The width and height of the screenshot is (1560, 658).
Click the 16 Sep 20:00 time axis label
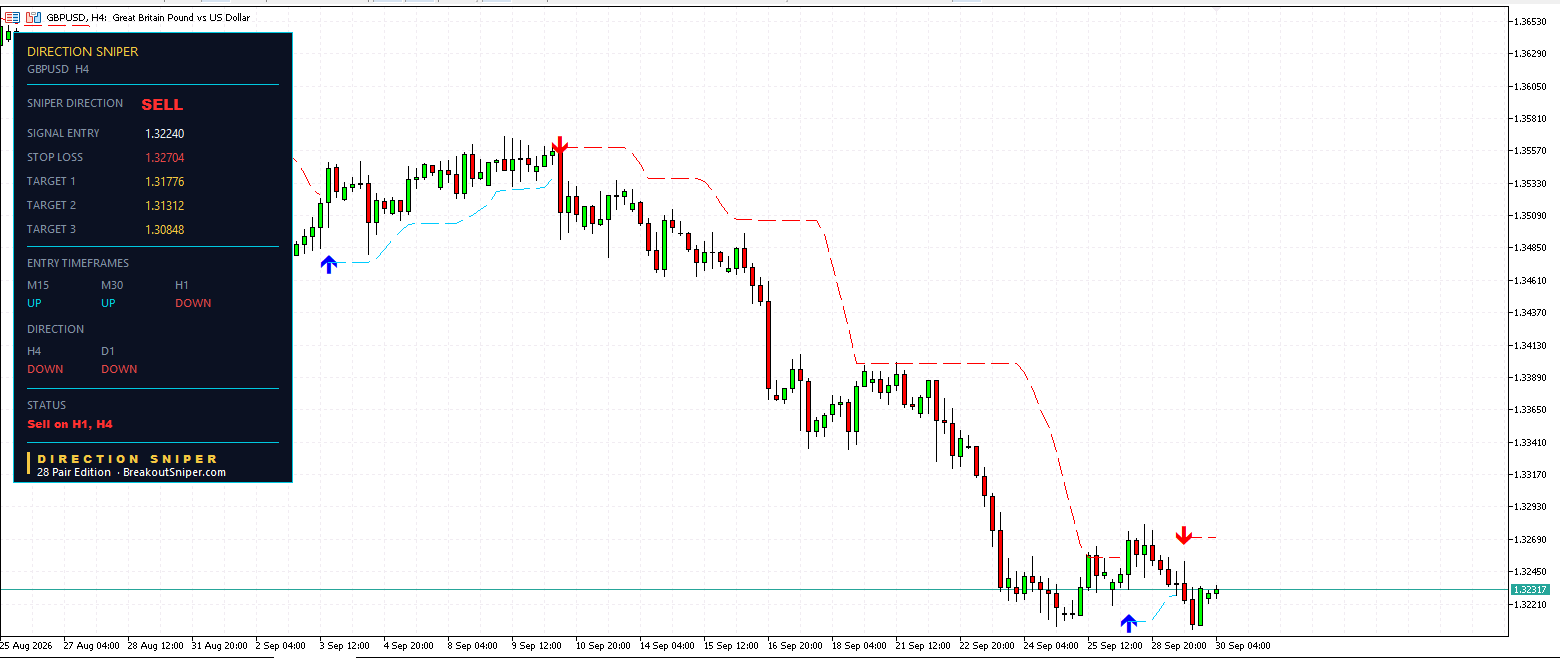796,646
